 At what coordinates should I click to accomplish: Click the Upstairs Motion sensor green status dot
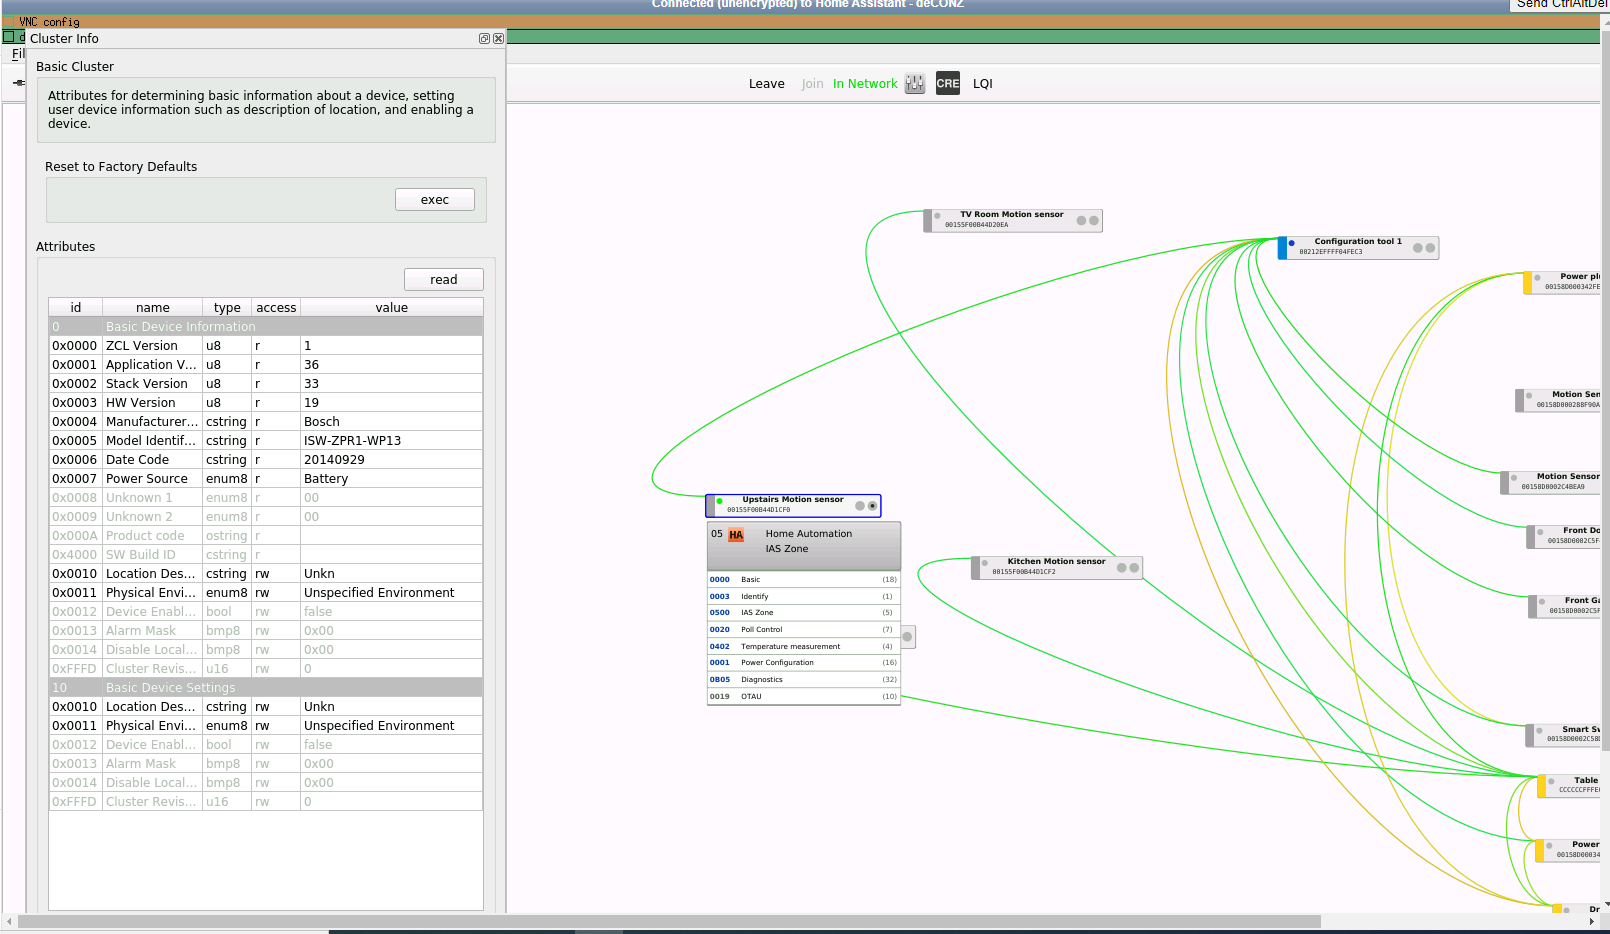[720, 501]
